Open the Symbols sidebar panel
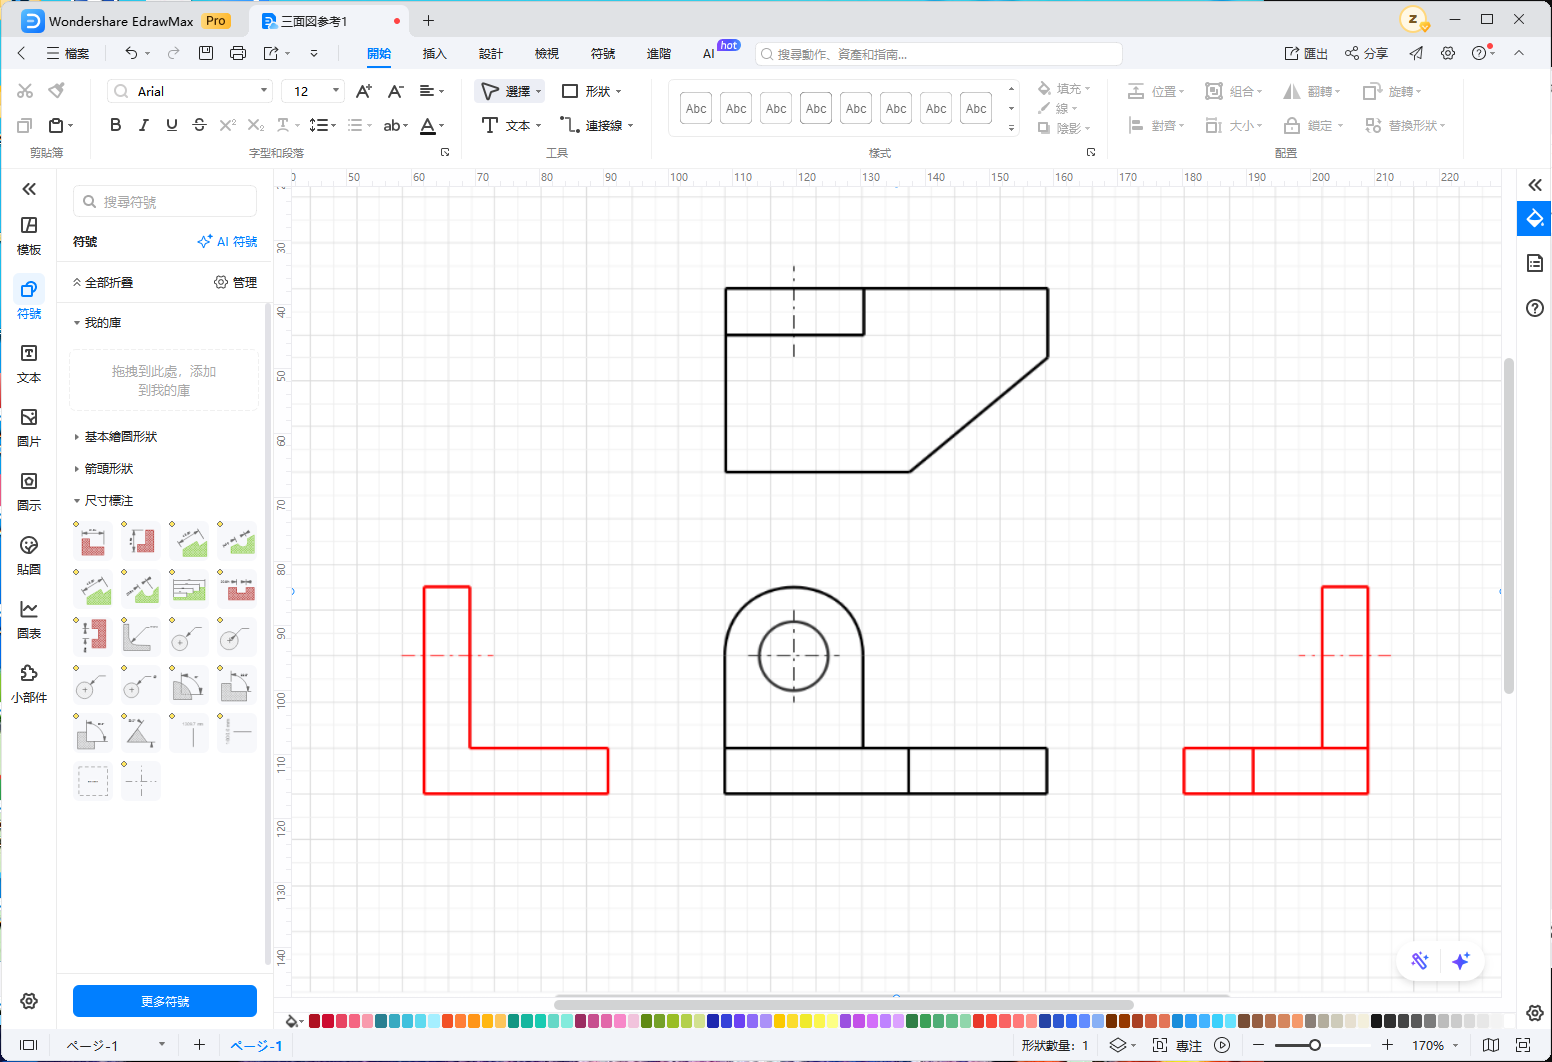1552x1062 pixels. coord(29,299)
